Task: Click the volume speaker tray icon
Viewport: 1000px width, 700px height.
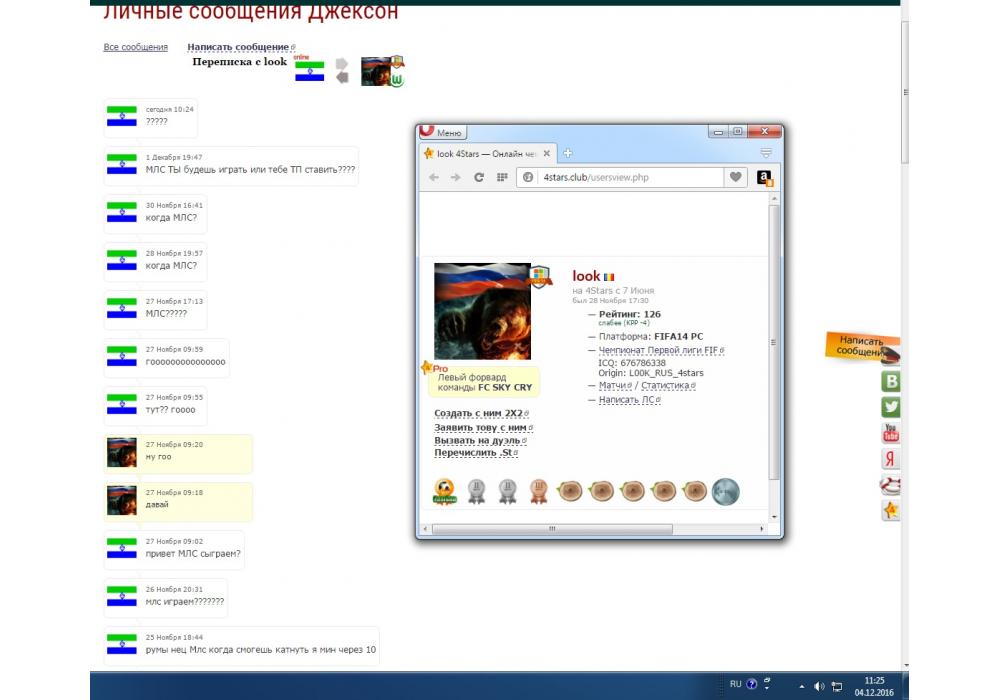Action: (819, 685)
